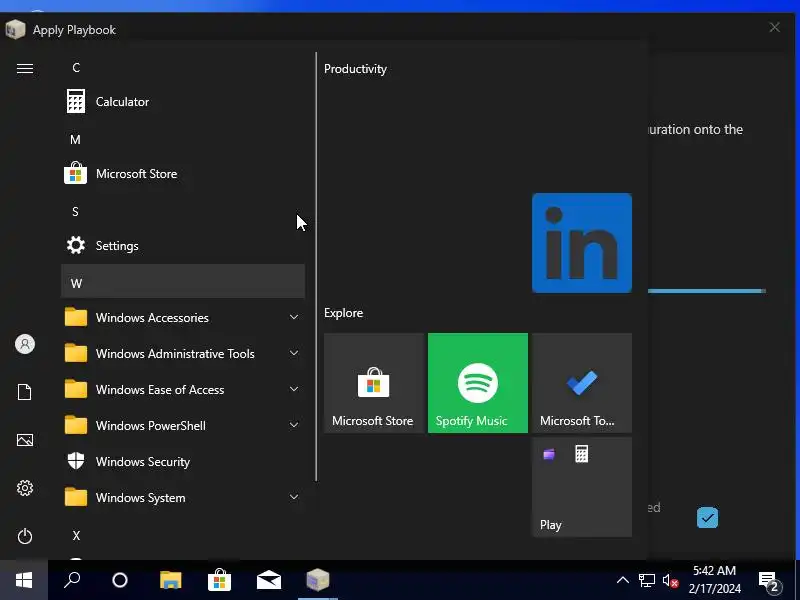Open taskbar Search magnifier

point(72,580)
